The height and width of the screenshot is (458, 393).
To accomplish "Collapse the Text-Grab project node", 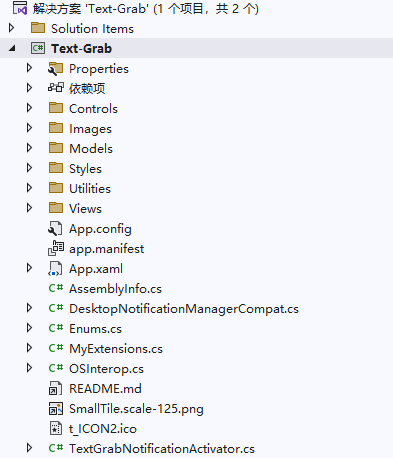I will (12, 49).
